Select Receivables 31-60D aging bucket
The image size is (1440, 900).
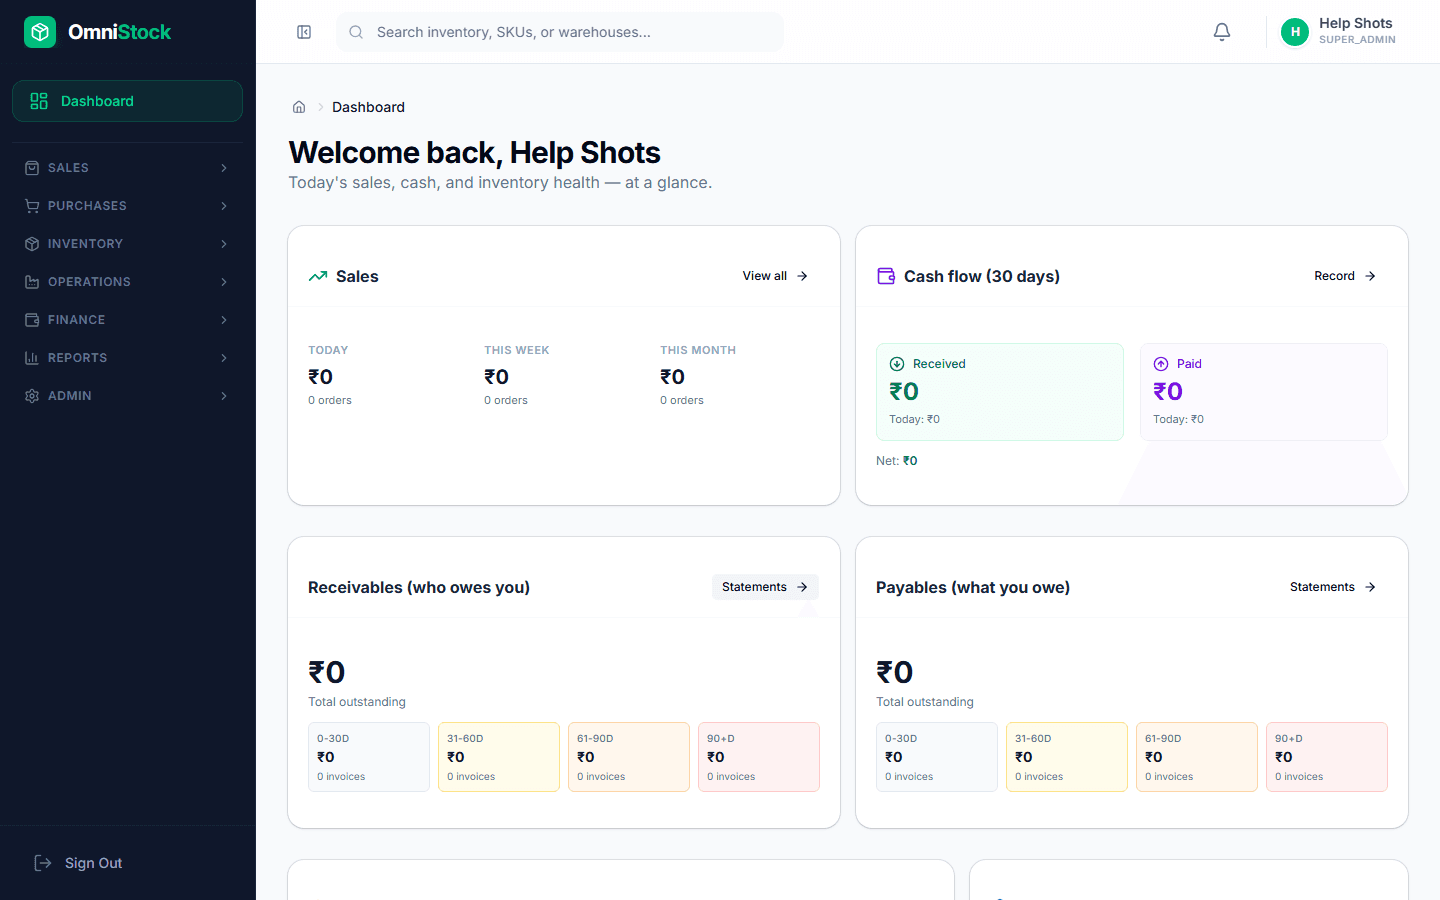[x=499, y=757]
